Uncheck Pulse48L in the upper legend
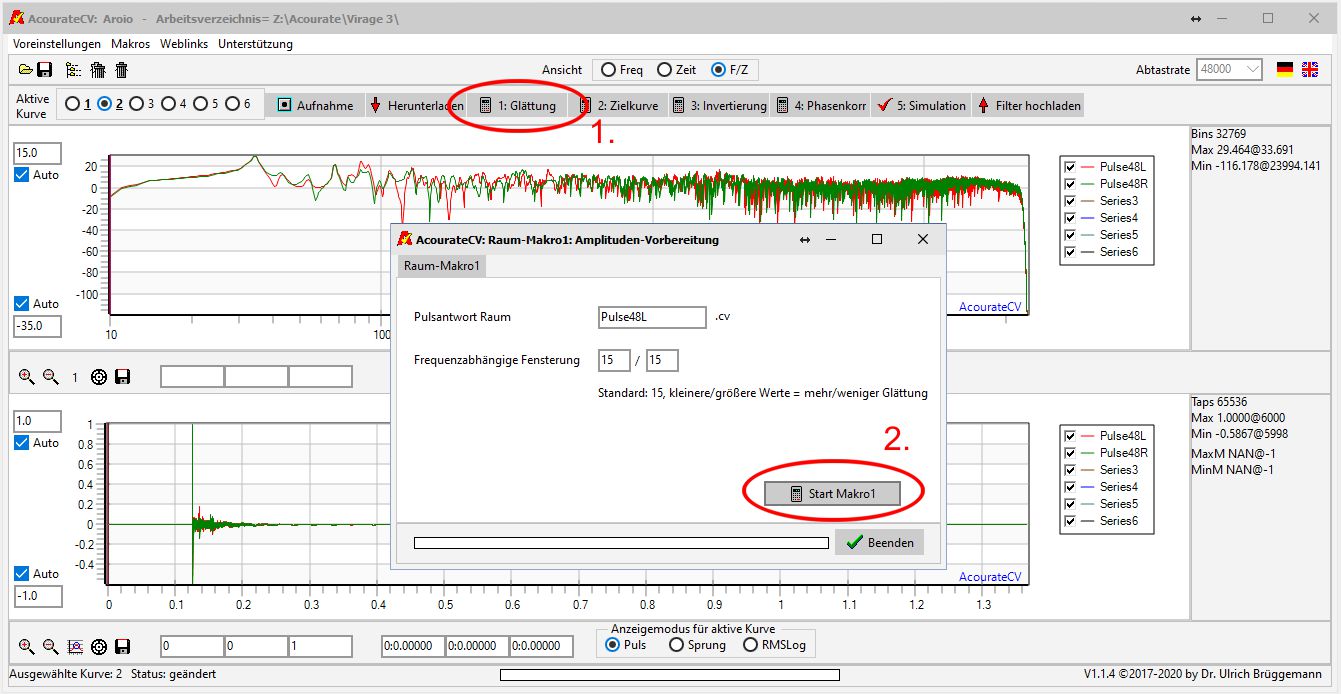This screenshot has height=694, width=1341. (1071, 167)
